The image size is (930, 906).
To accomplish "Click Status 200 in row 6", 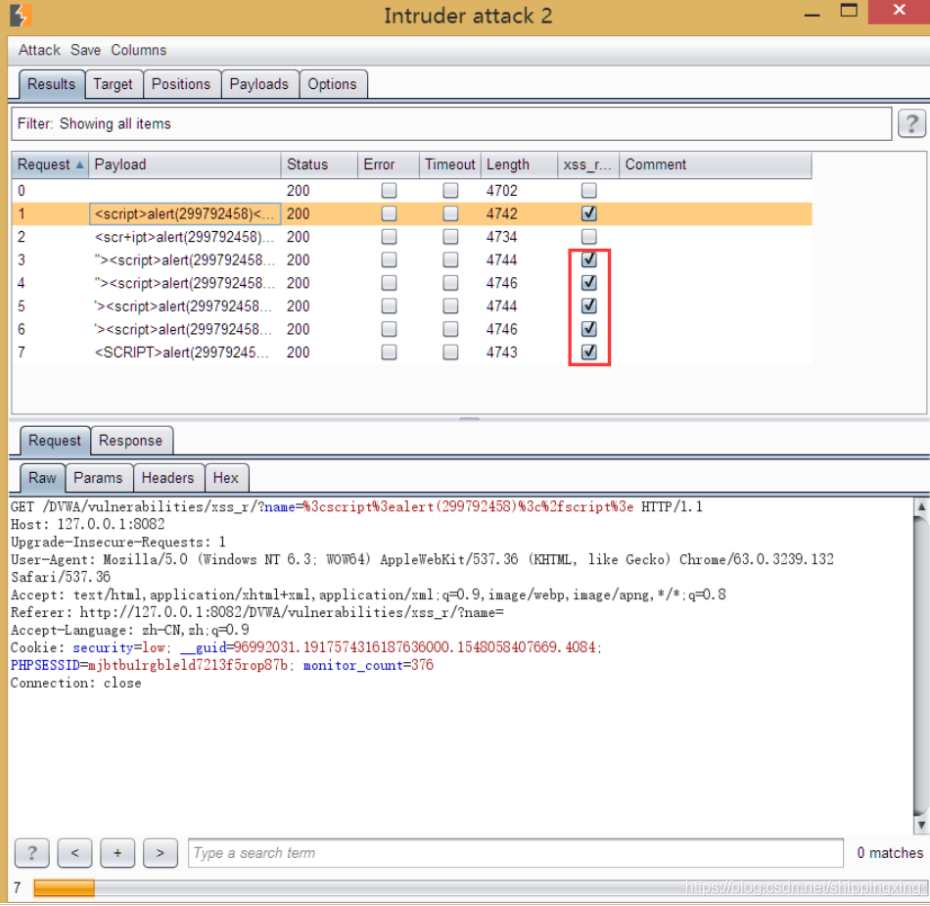I will [x=298, y=330].
